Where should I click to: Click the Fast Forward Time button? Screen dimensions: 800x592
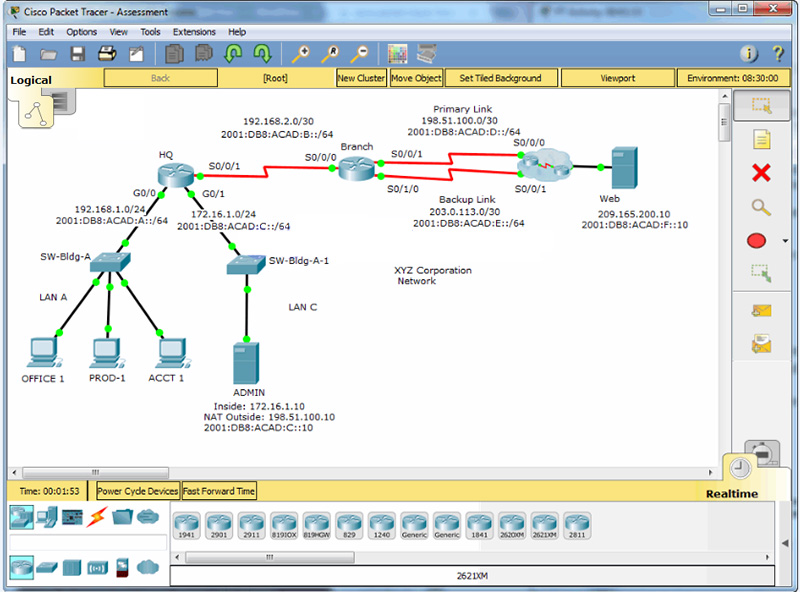[219, 491]
